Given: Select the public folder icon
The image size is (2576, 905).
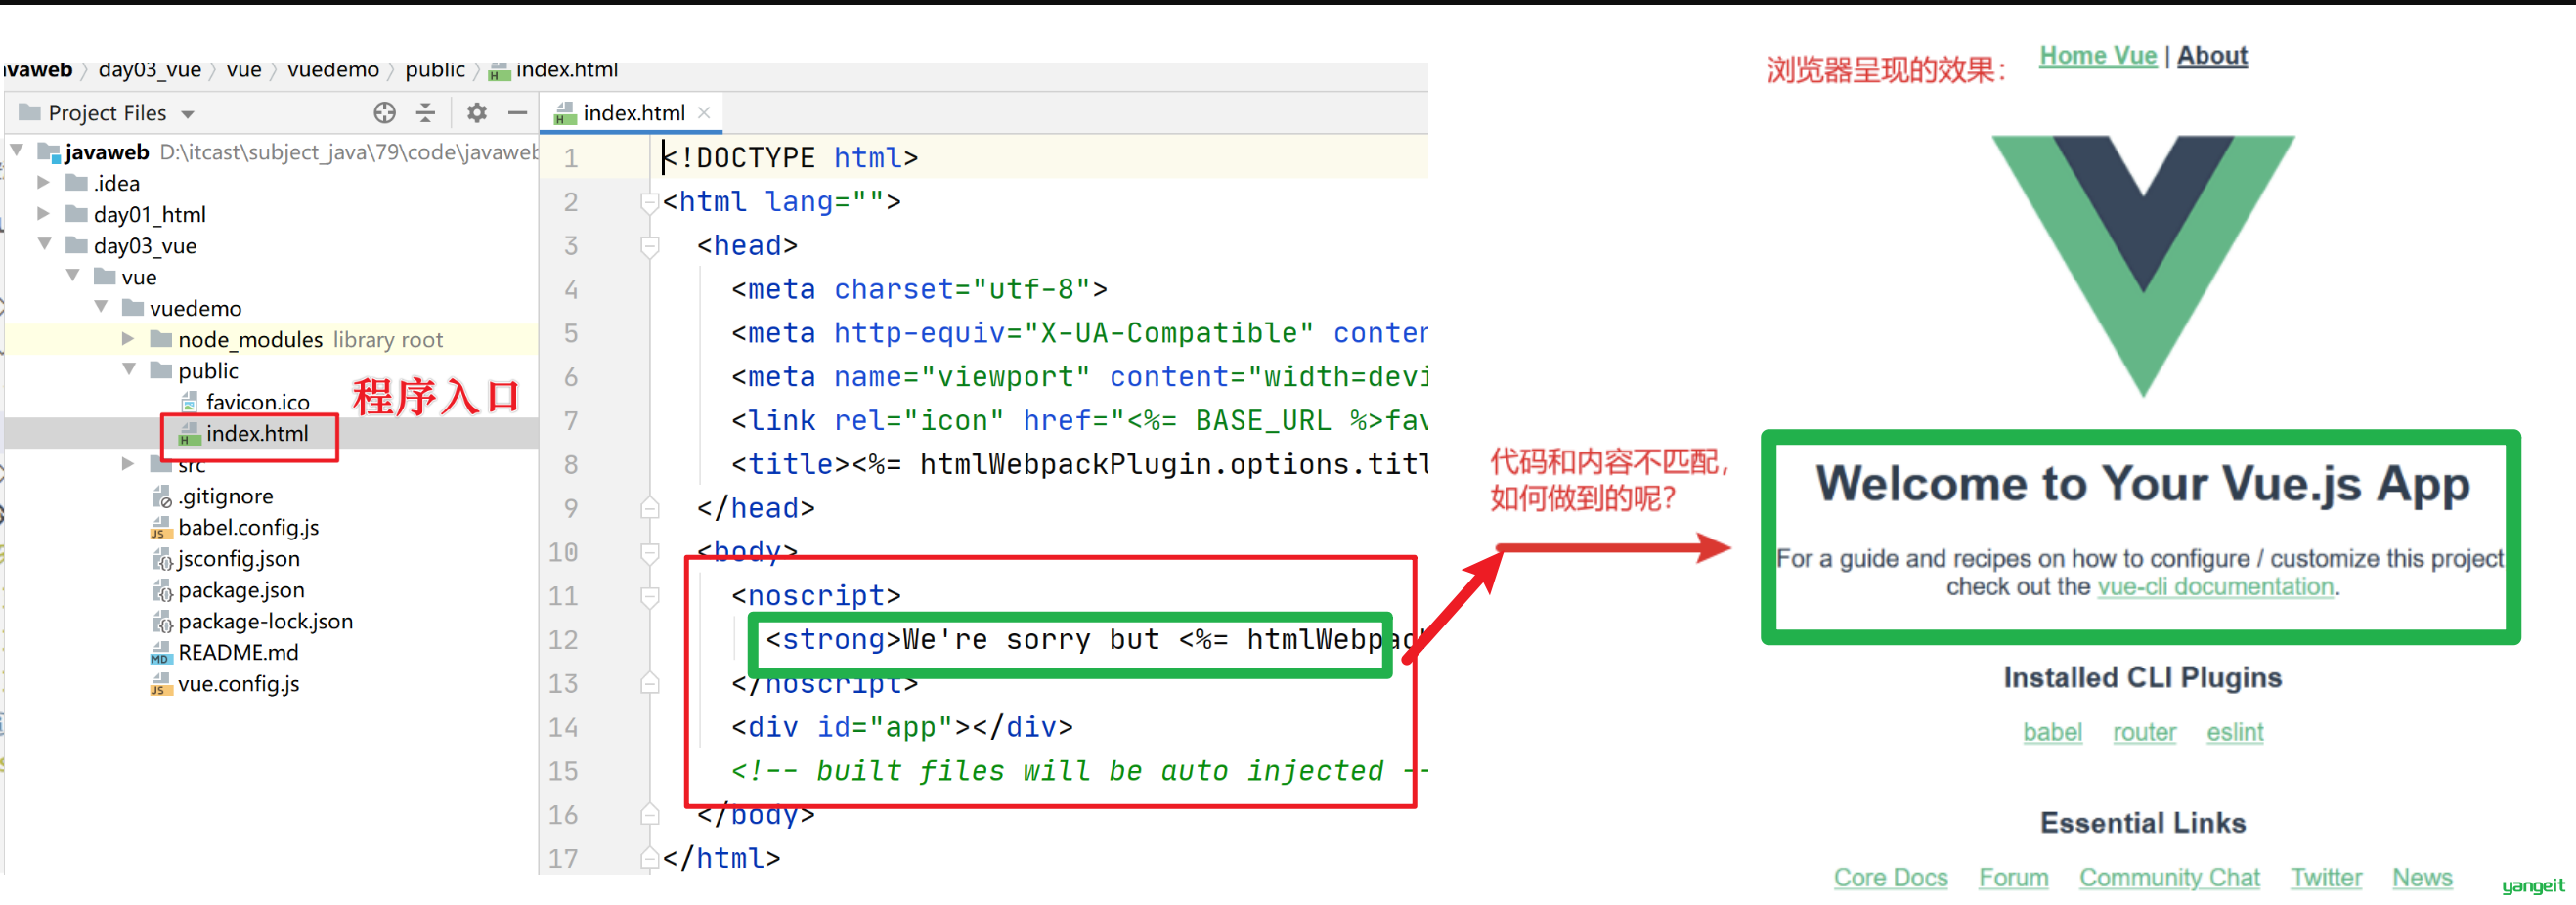Looking at the screenshot, I should point(161,370).
